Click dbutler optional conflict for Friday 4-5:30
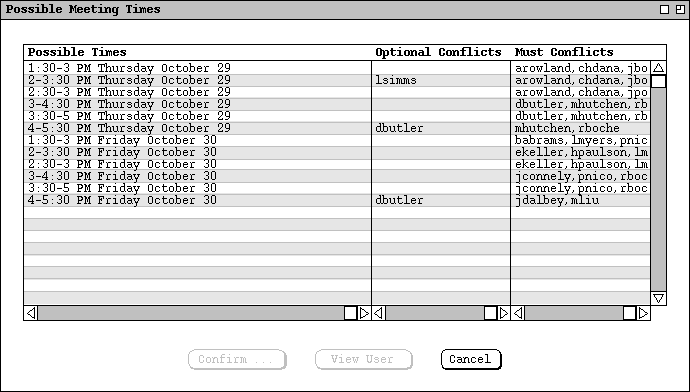 coord(399,200)
